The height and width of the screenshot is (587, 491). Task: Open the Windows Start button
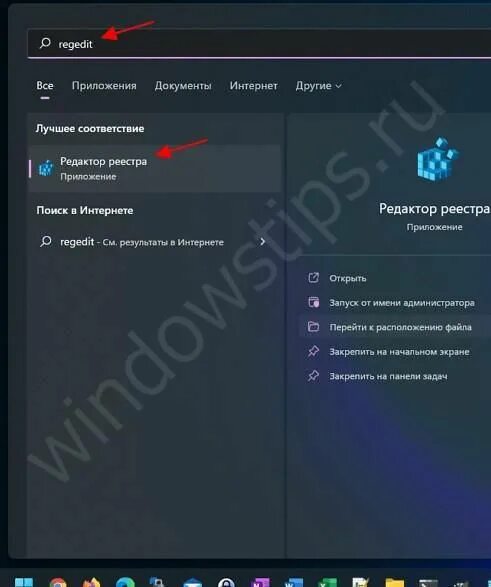(24, 582)
